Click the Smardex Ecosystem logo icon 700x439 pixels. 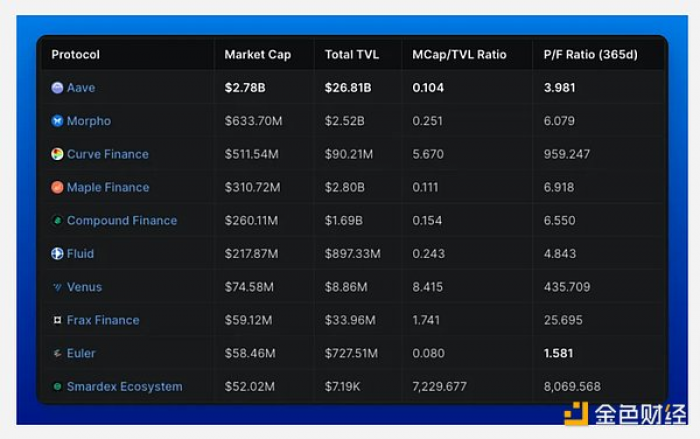[x=57, y=386]
